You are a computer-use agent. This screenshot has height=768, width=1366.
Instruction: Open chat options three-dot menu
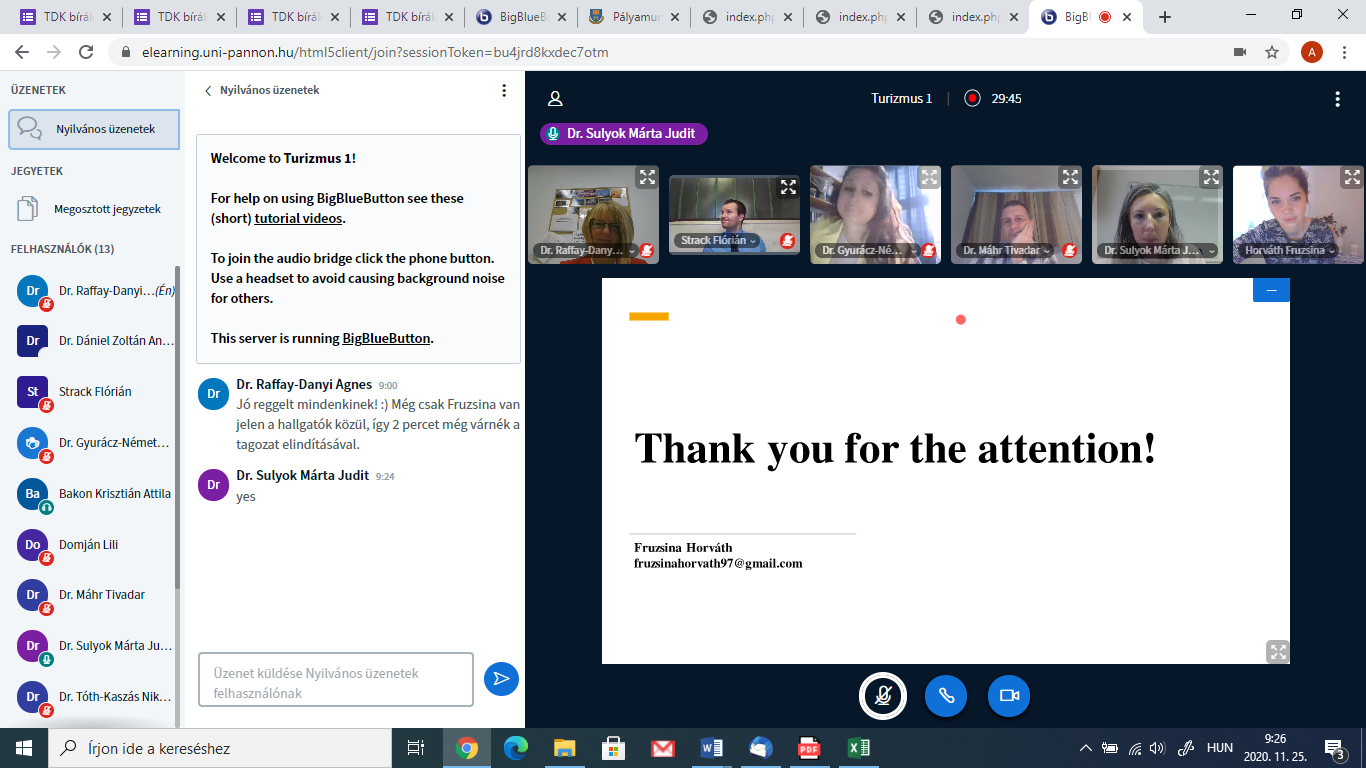pos(504,90)
